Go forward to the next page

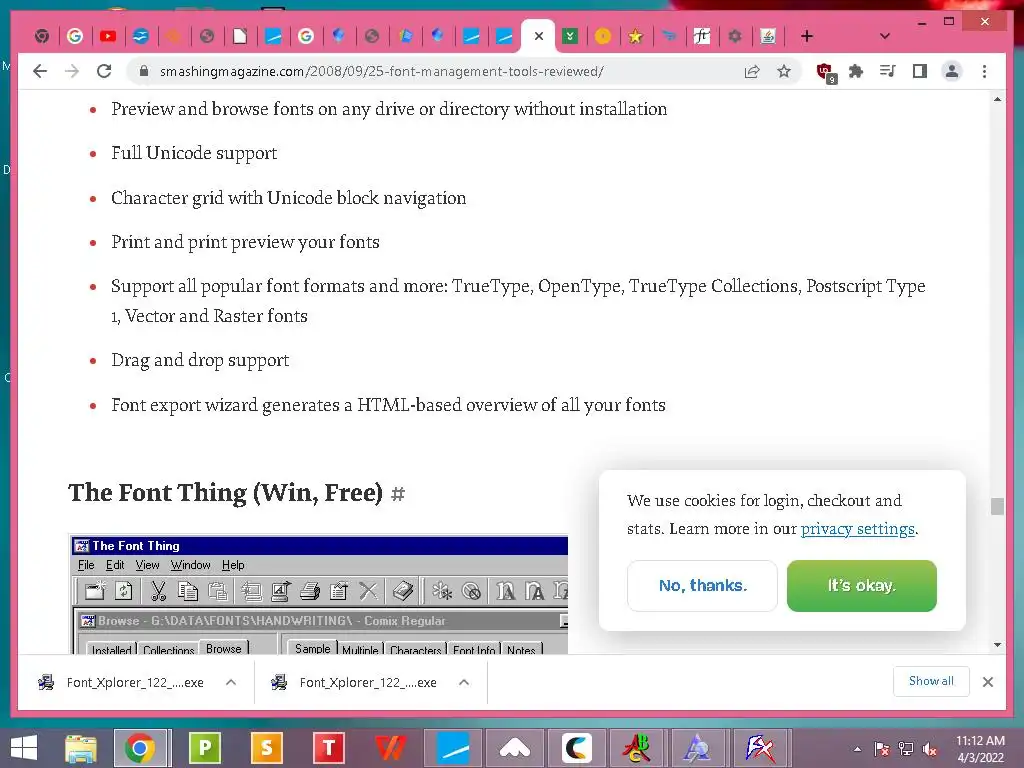coord(72,71)
